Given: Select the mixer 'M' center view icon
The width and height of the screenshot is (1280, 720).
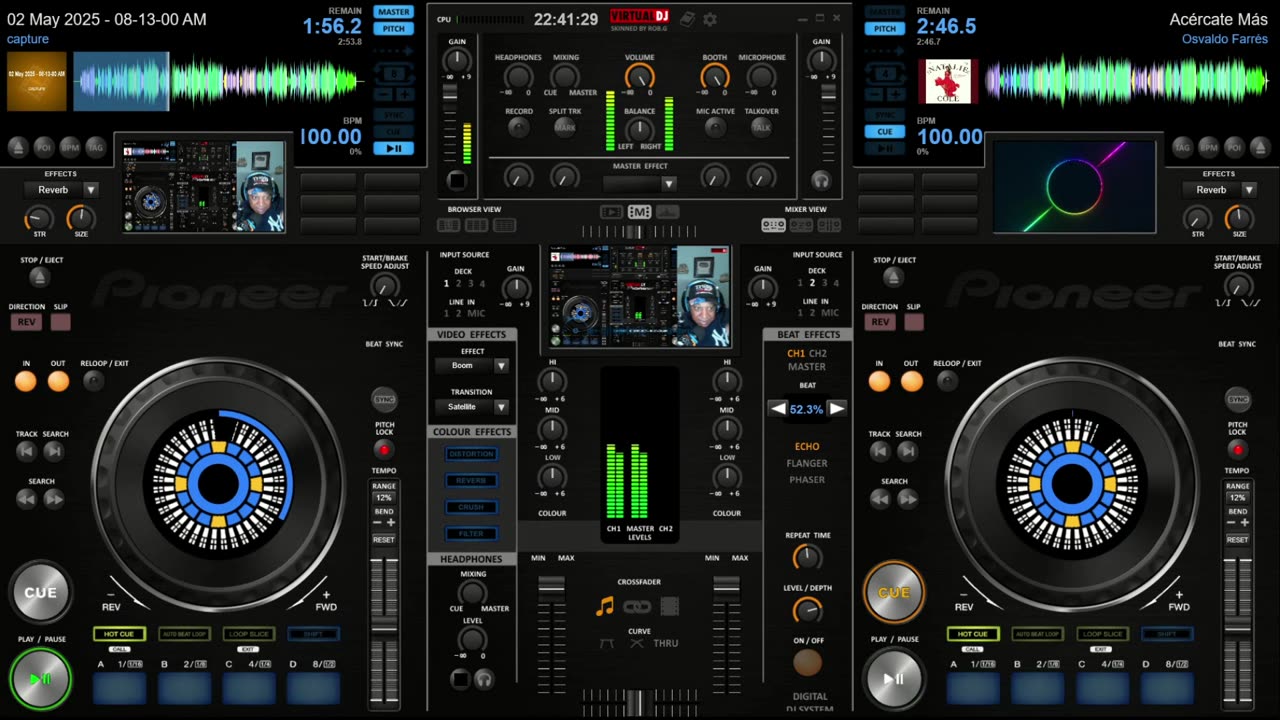Looking at the screenshot, I should [x=639, y=212].
